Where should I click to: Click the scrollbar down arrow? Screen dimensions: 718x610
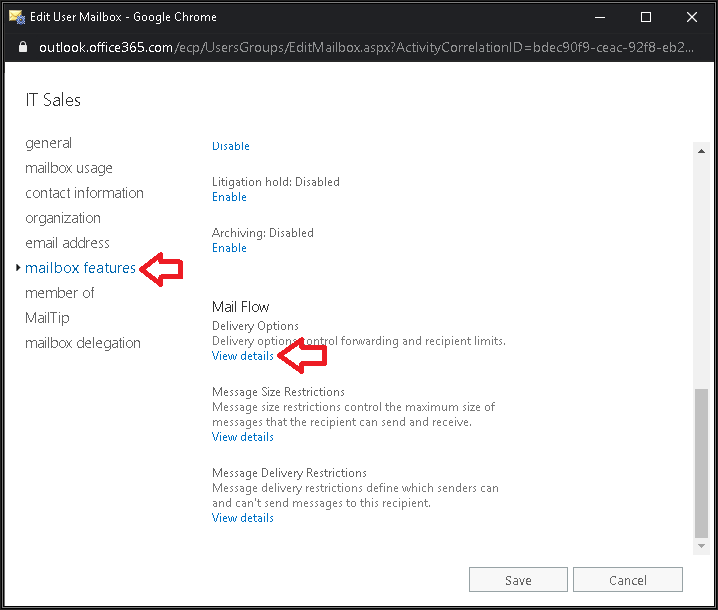pos(701,545)
